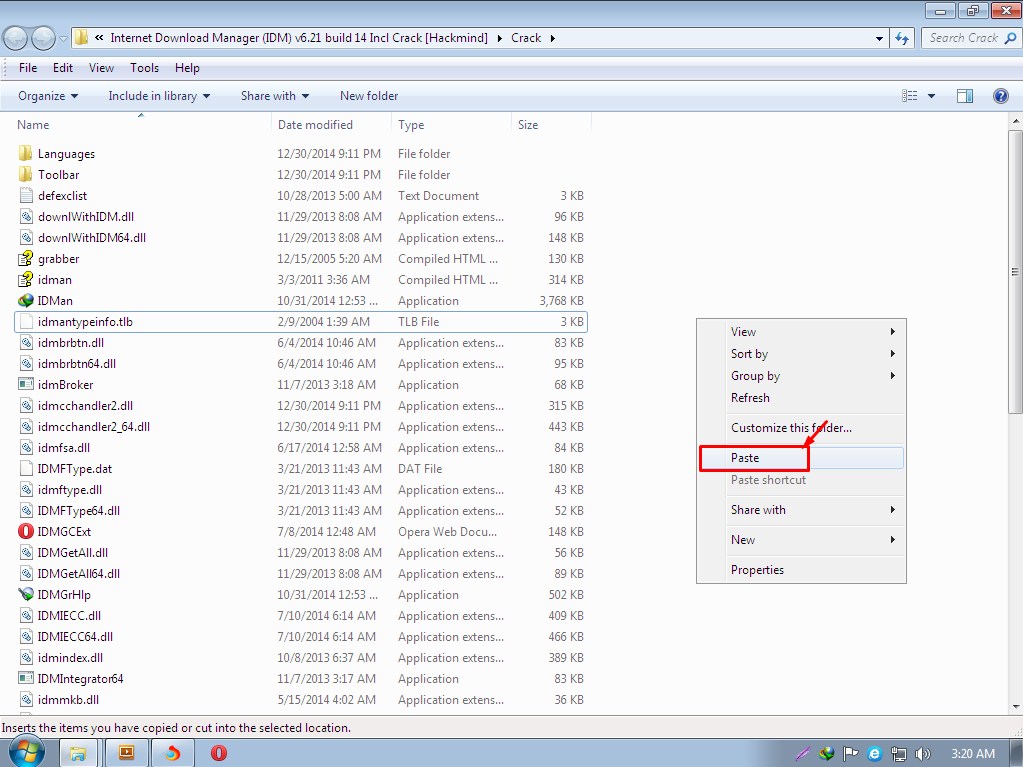Click the New folder button
The image size is (1023, 767).
[369, 96]
